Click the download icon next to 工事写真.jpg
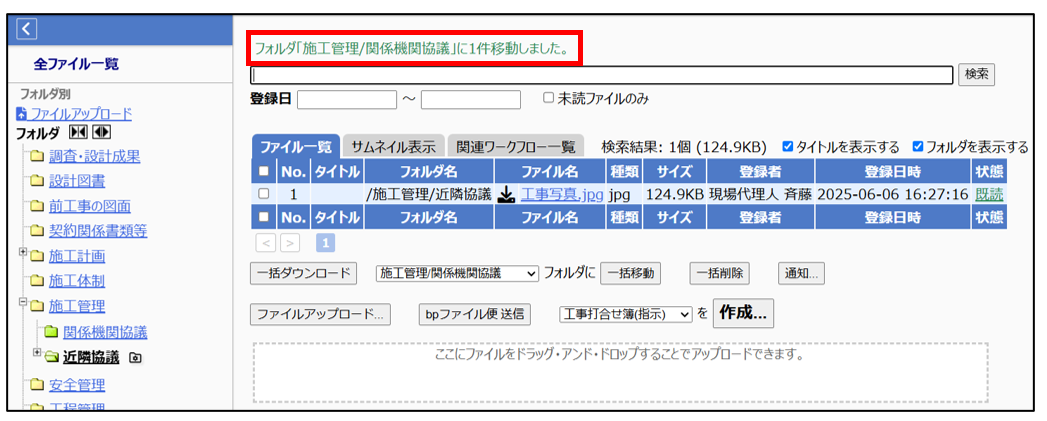Viewport: 1047px width, 421px height. [507, 194]
